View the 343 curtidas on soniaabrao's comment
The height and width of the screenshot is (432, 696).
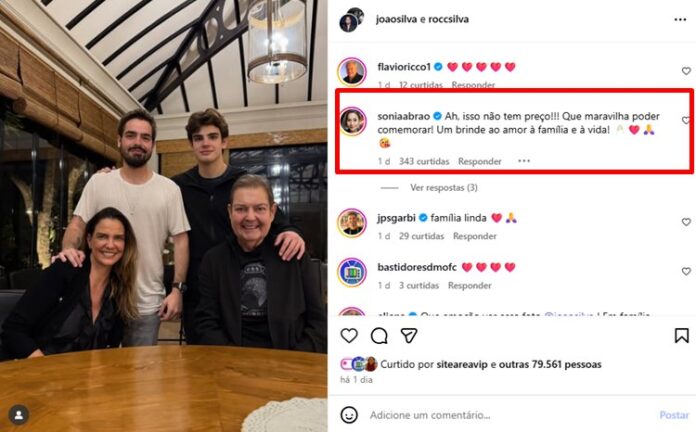coord(424,161)
